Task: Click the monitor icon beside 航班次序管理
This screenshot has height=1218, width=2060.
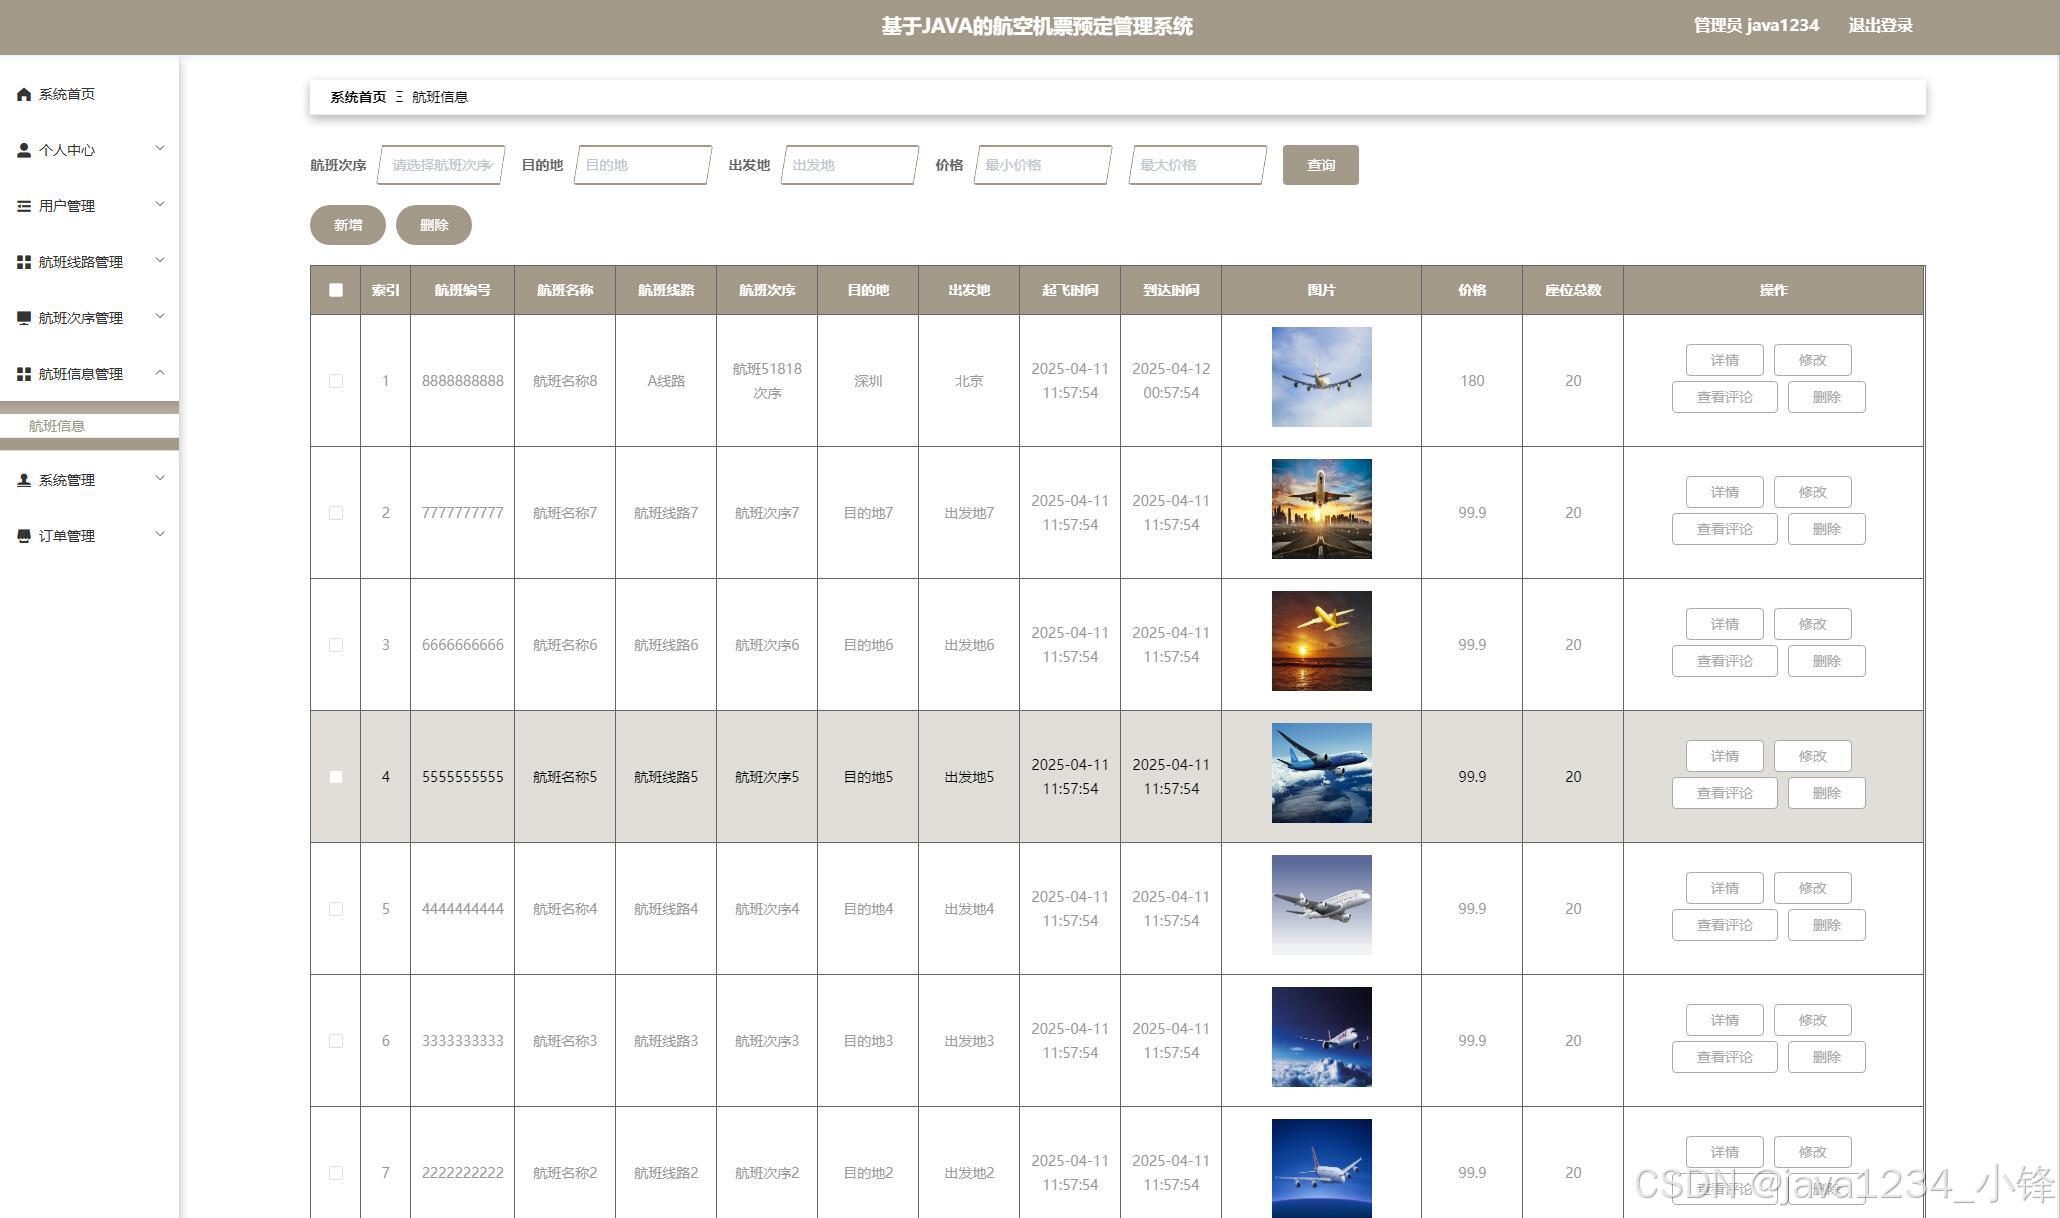Action: pyautogui.click(x=24, y=318)
